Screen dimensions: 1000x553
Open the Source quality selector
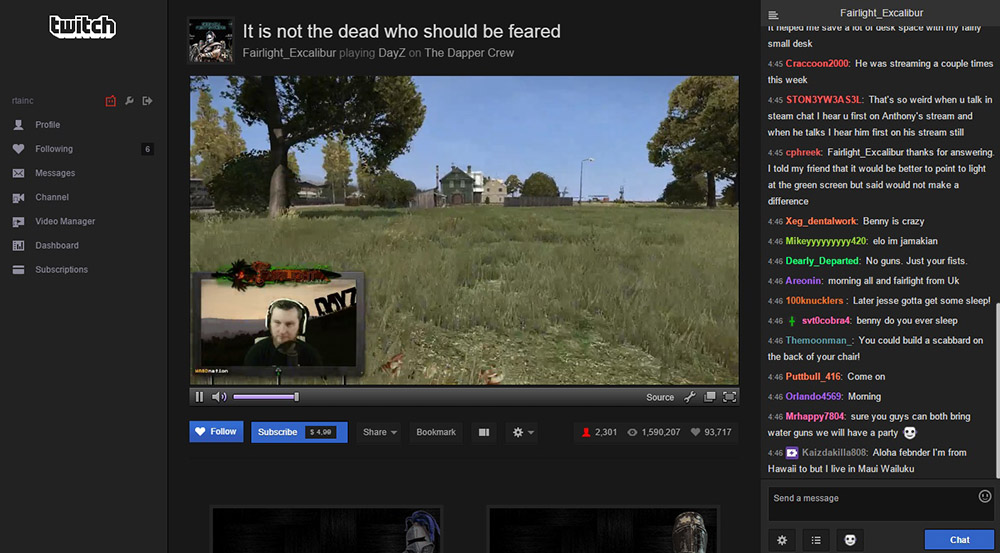pos(660,397)
